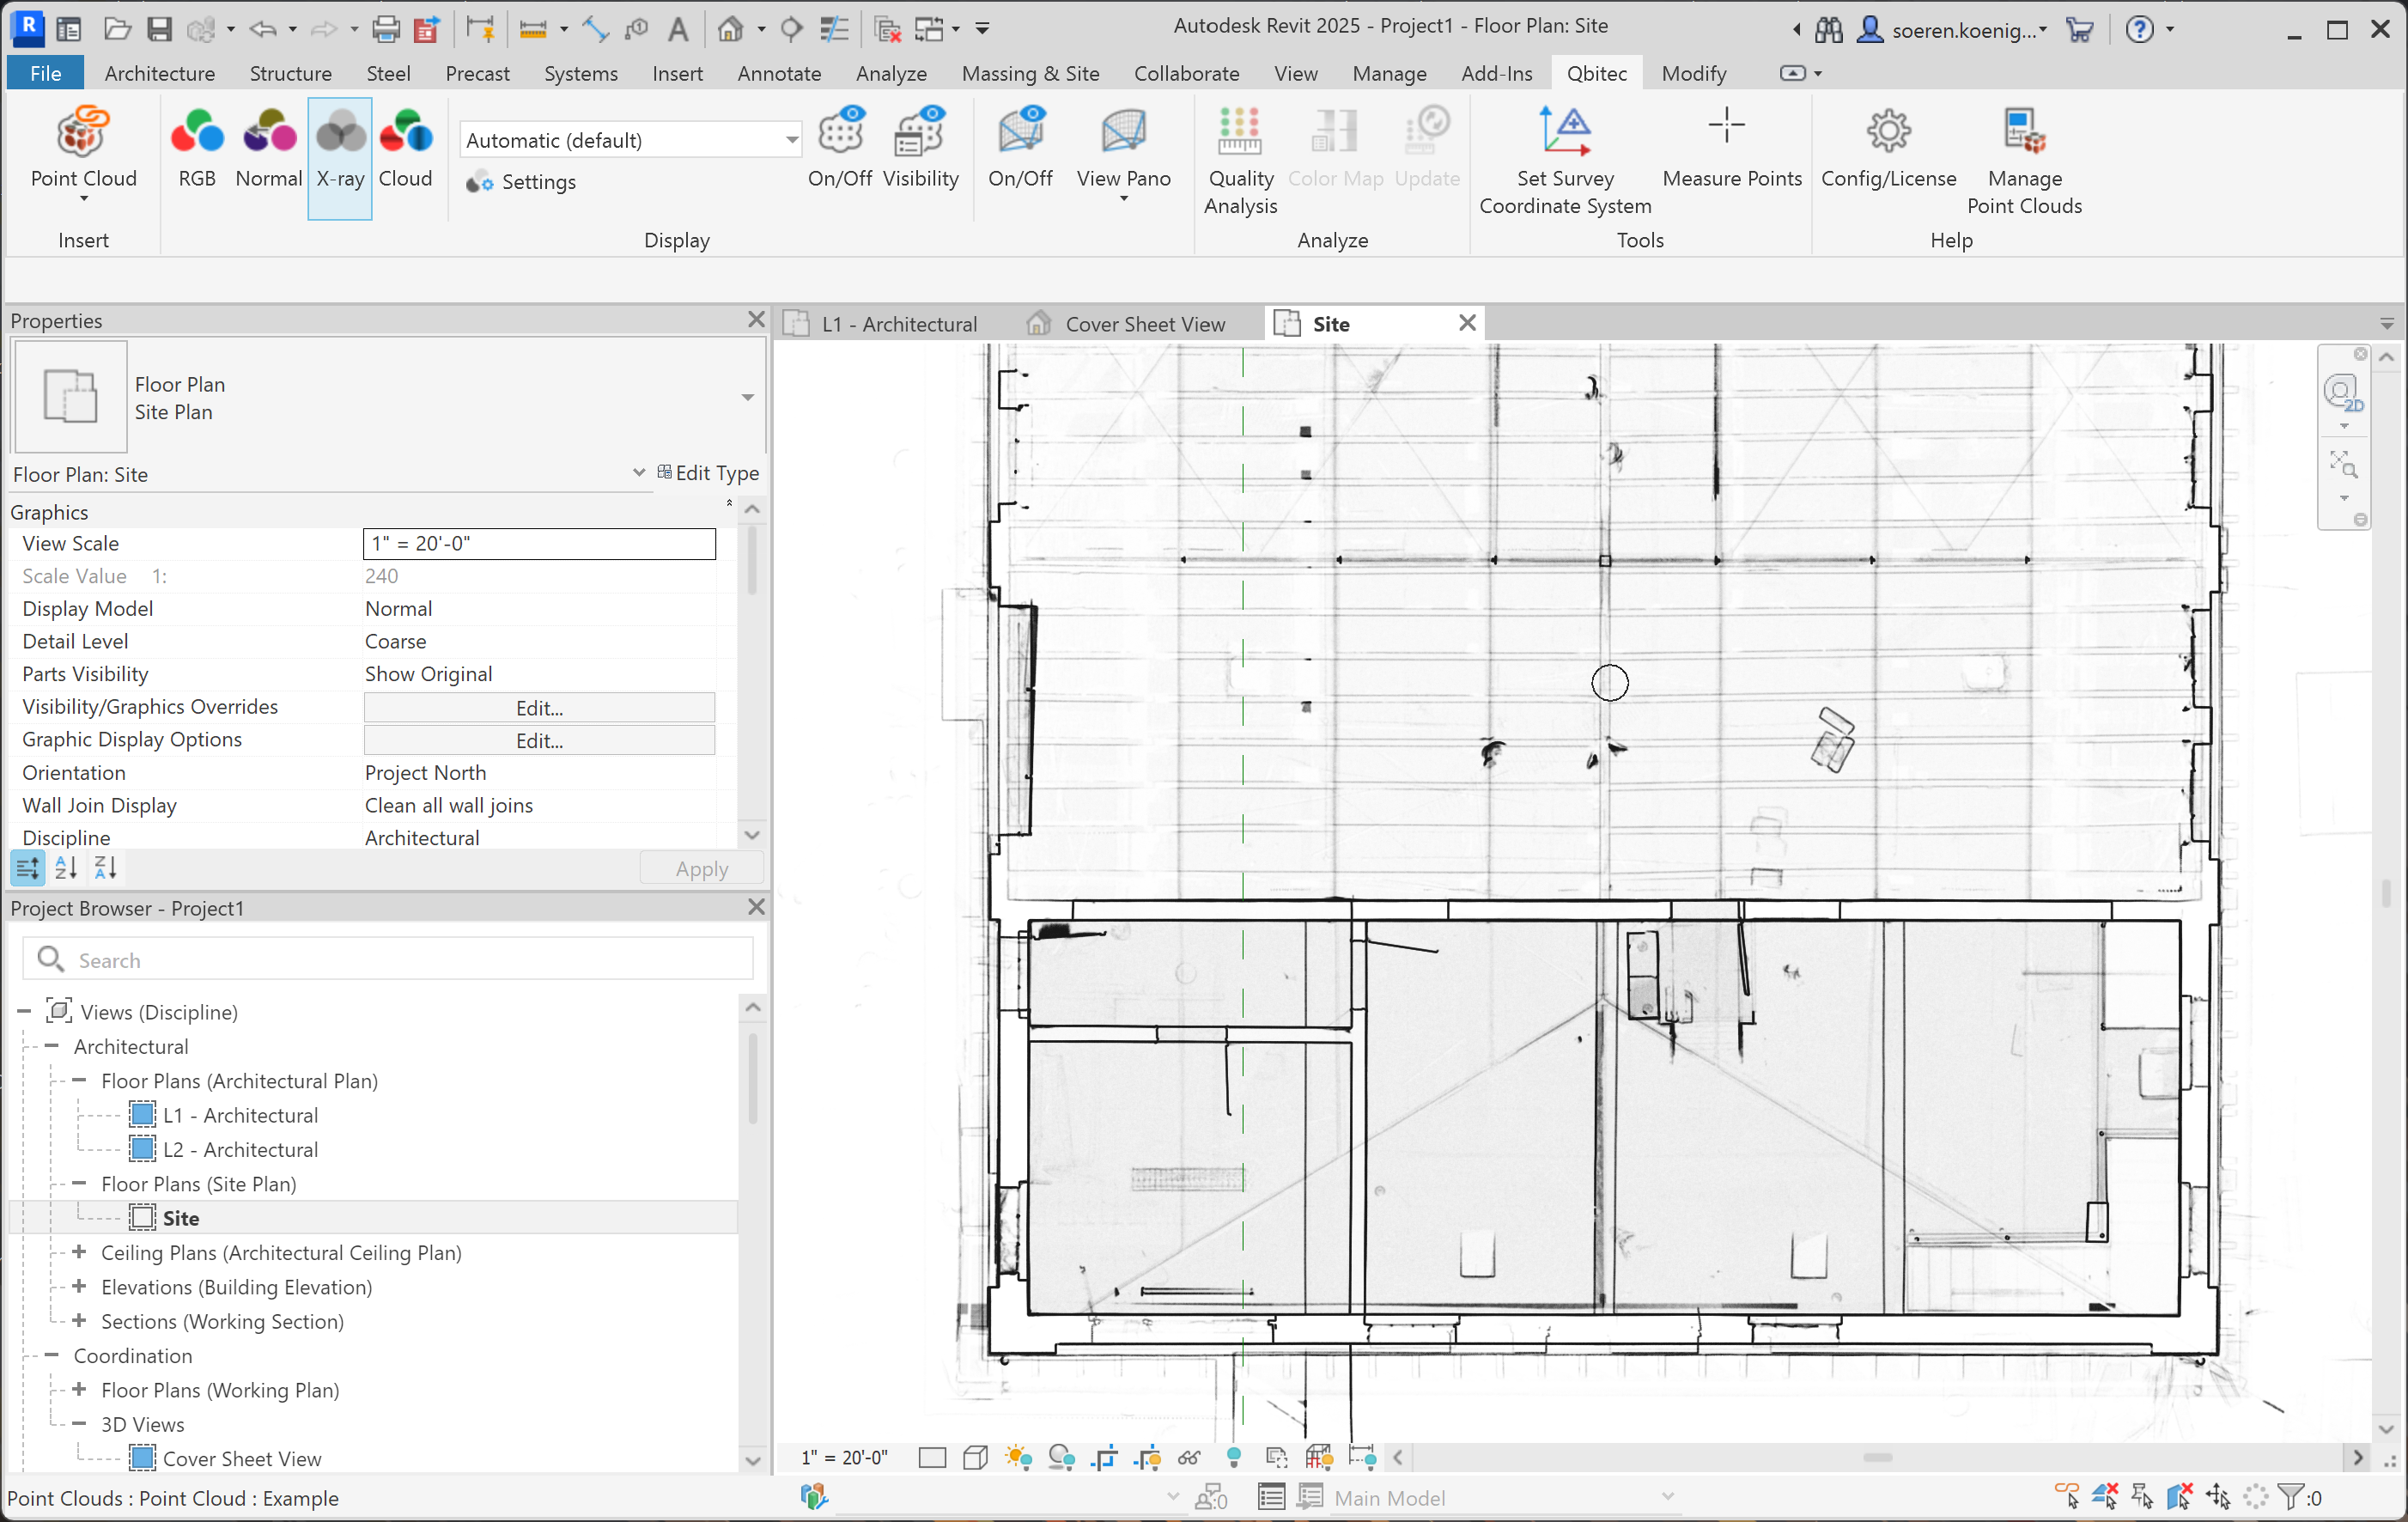Expand Ceiling Plans (Architectural Ceiling Plan) node
The width and height of the screenshot is (2408, 1522).
pos(80,1252)
